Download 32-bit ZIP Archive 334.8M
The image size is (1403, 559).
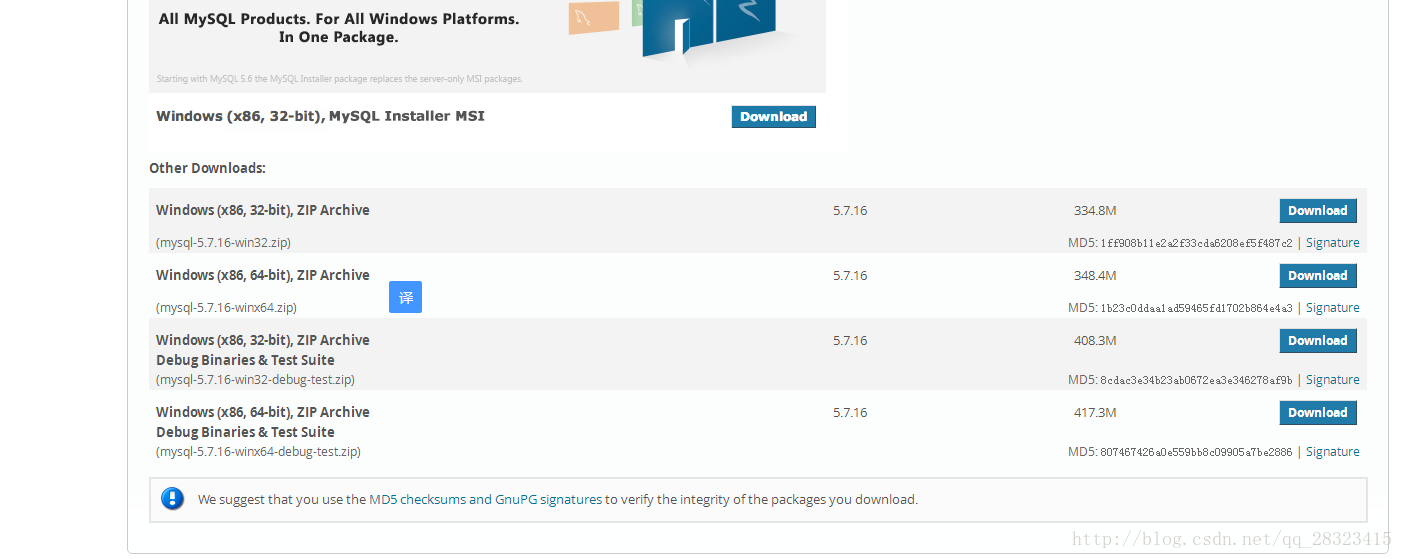point(1318,211)
